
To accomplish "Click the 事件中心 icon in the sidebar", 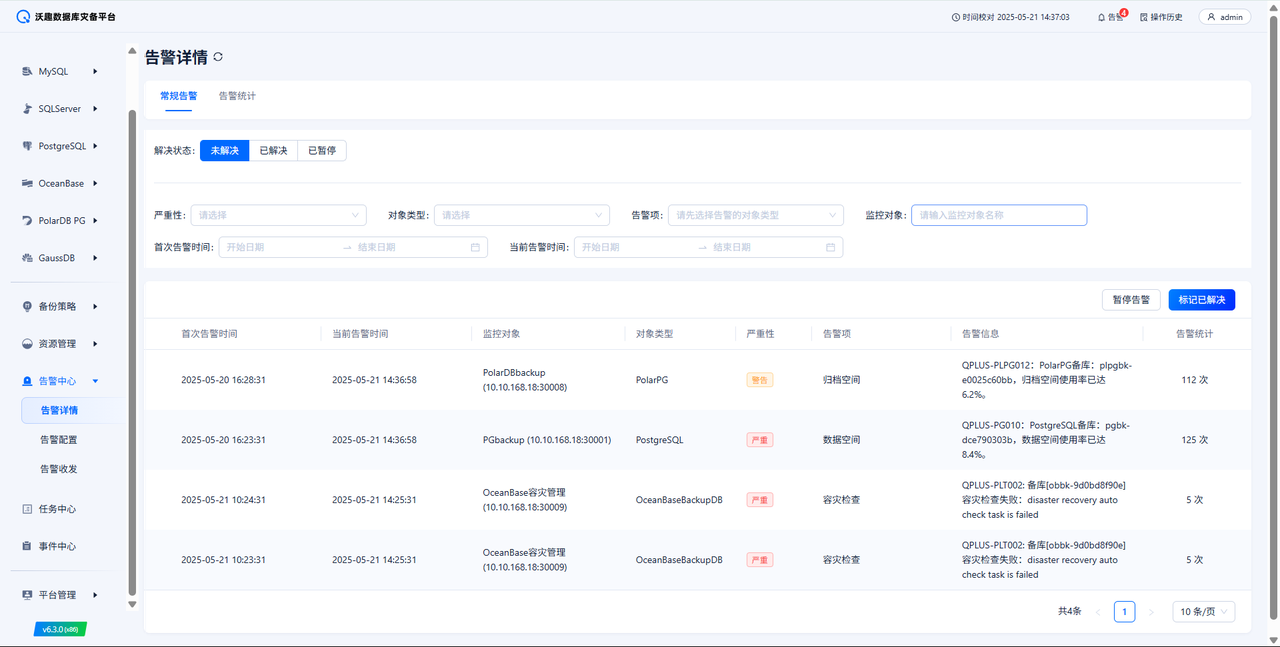I will [27, 546].
